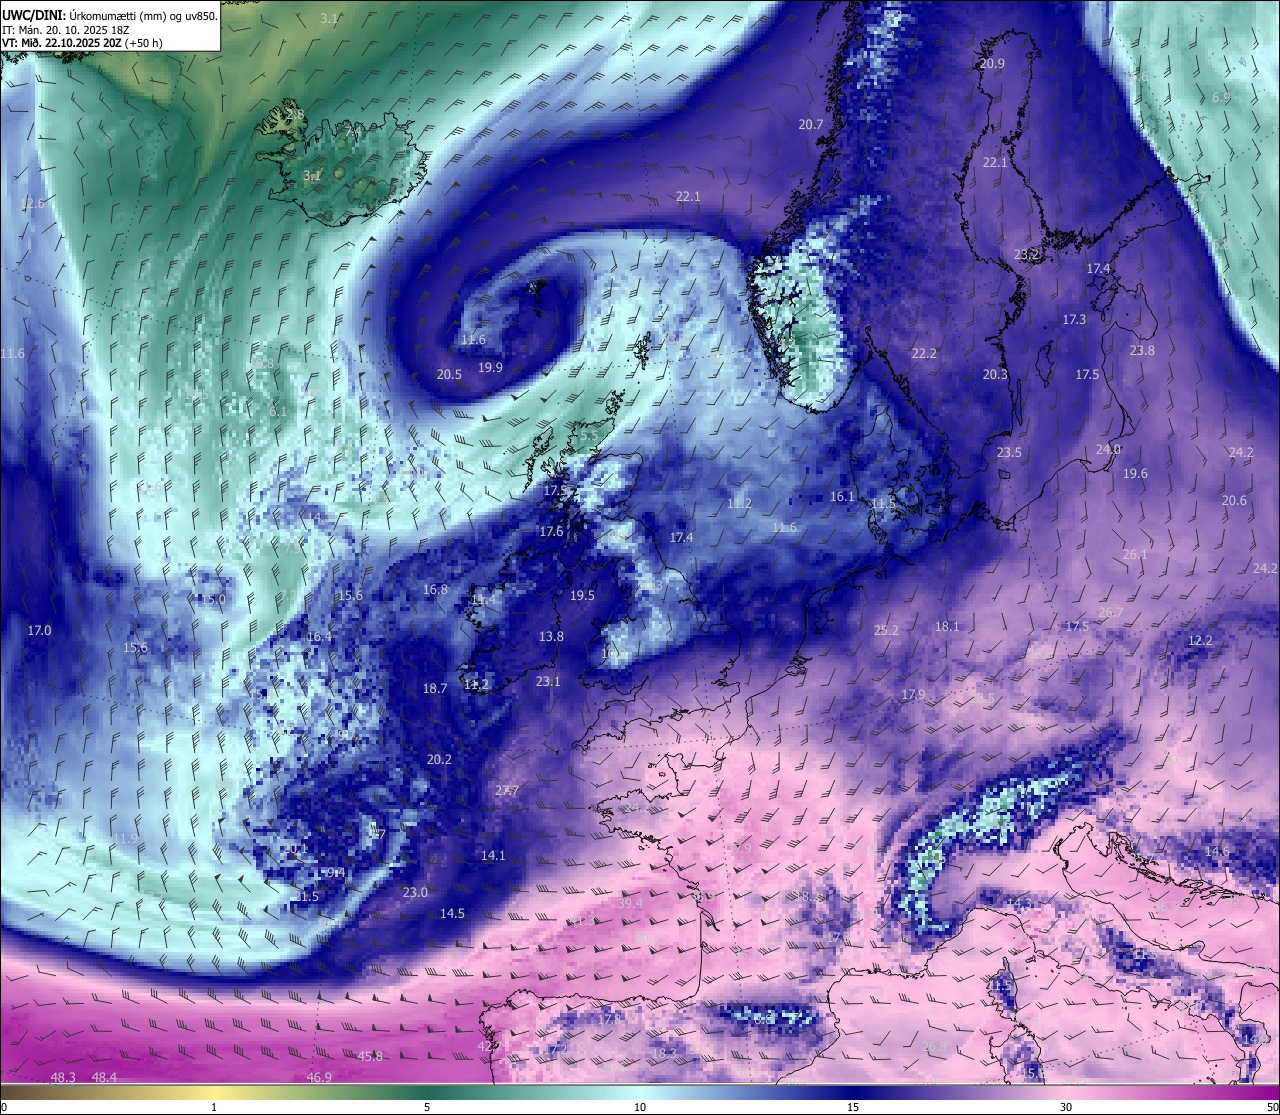The height and width of the screenshot is (1115, 1280).
Task: Click the 17.6 value west of Scotland
Action: click(x=551, y=531)
